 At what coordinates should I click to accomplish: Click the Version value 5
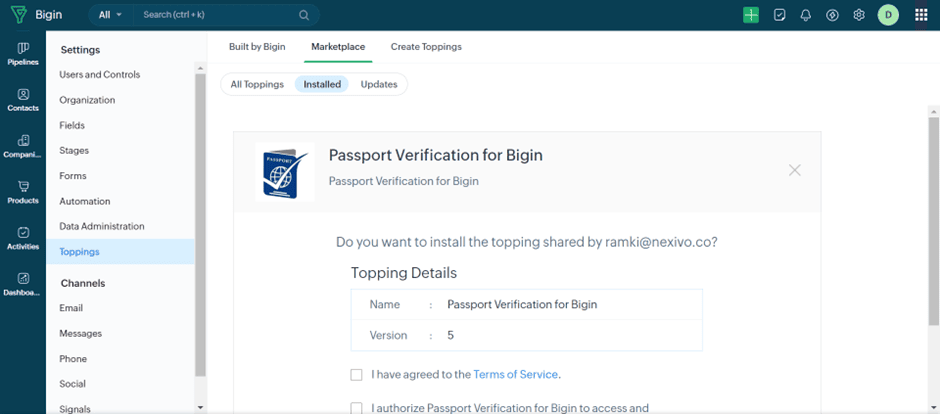(450, 336)
